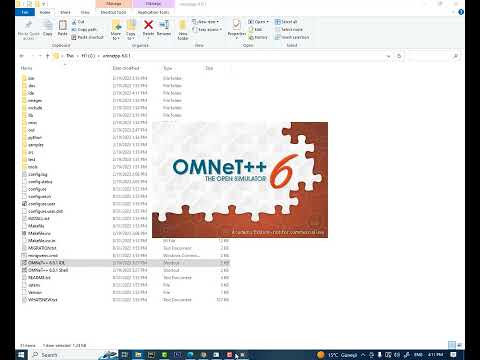Select the configure.user file
This screenshot has width=480, height=360.
42,204
